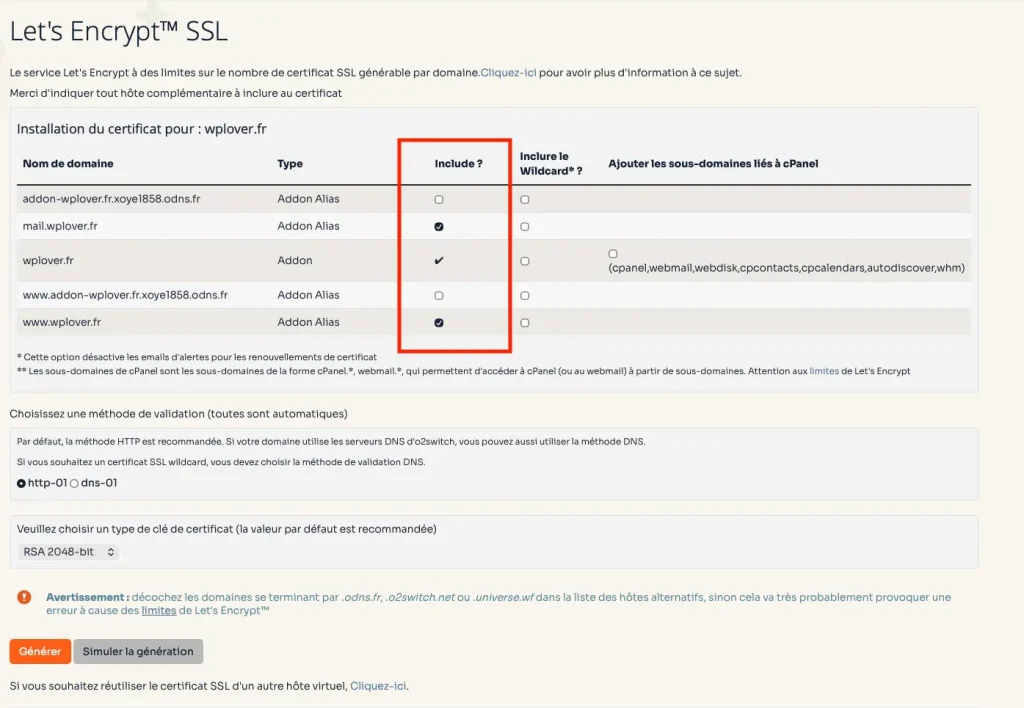The width and height of the screenshot is (1024, 708).
Task: Click the Type column header
Action: point(290,163)
